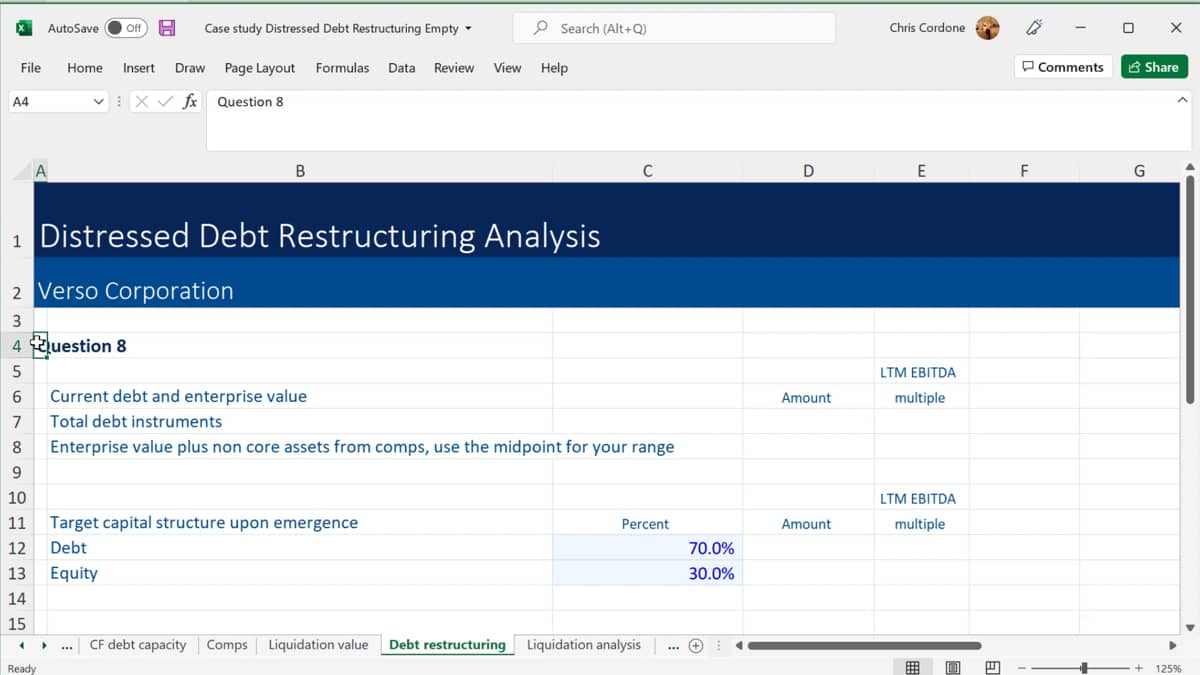Click the horizontal scrollbar thumb
The width and height of the screenshot is (1200, 675).
coord(864,646)
